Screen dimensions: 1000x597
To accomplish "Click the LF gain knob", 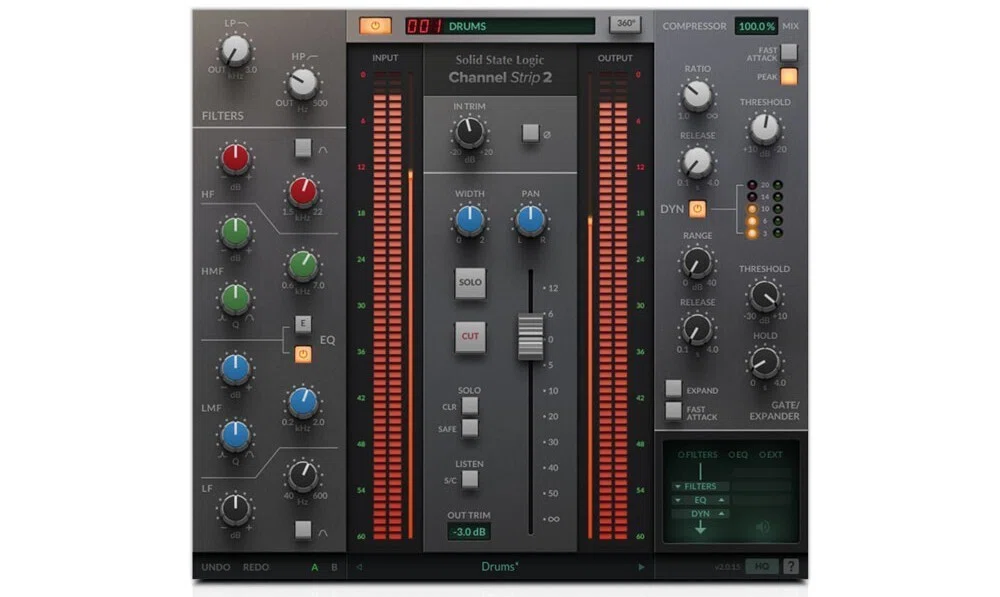I will click(235, 509).
